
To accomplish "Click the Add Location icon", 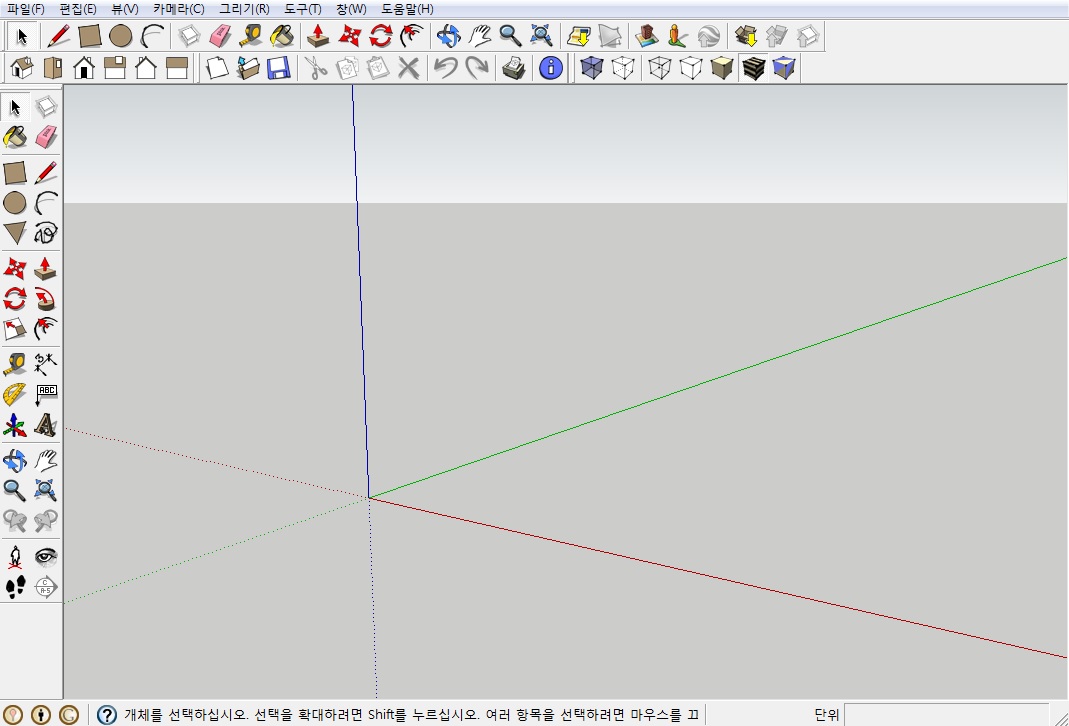I will pos(579,35).
